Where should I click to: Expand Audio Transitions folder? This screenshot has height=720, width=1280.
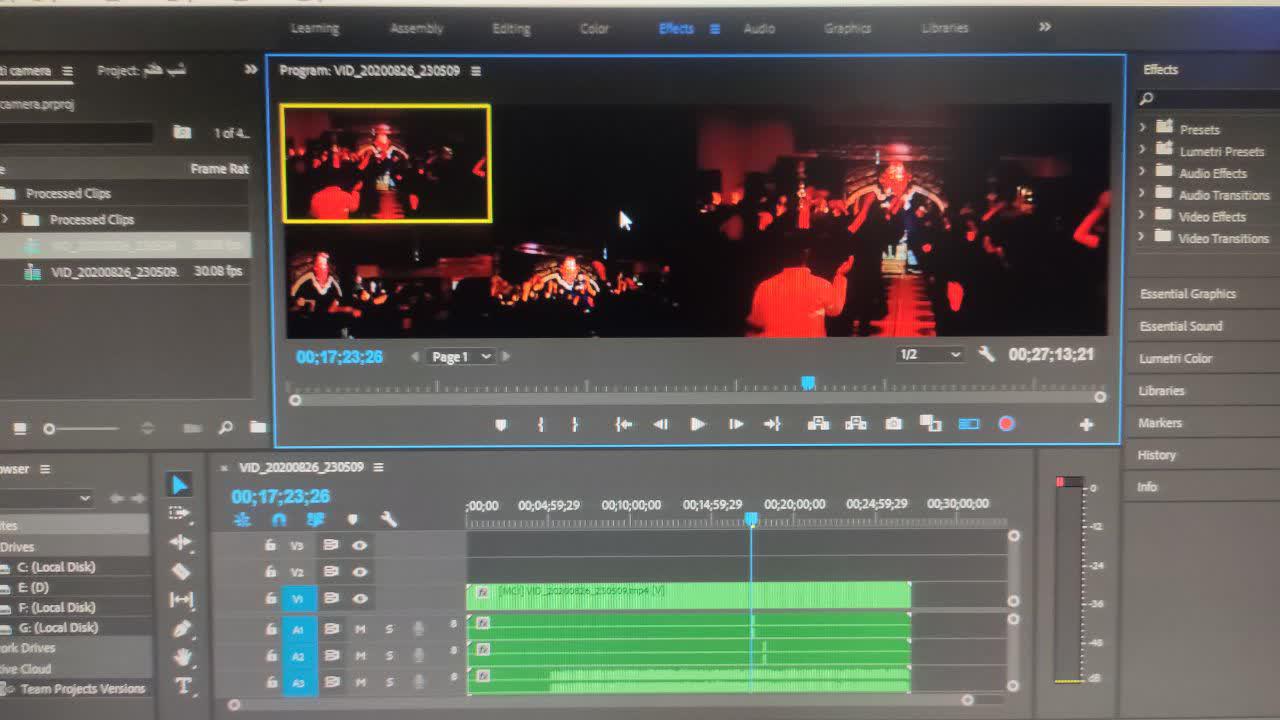coord(1143,194)
